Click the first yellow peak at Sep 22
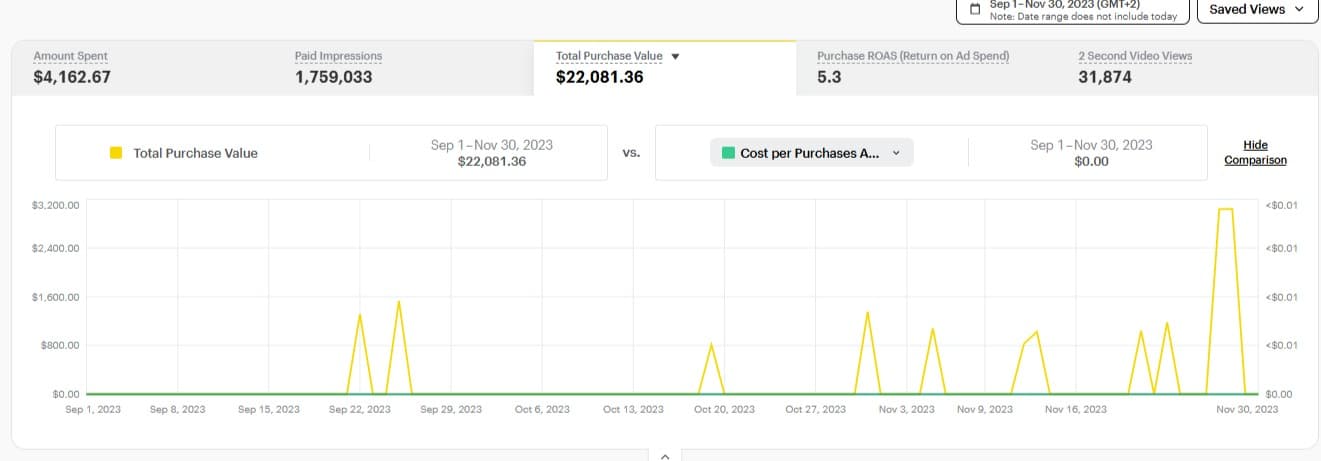Image resolution: width=1321 pixels, height=461 pixels. pos(359,314)
